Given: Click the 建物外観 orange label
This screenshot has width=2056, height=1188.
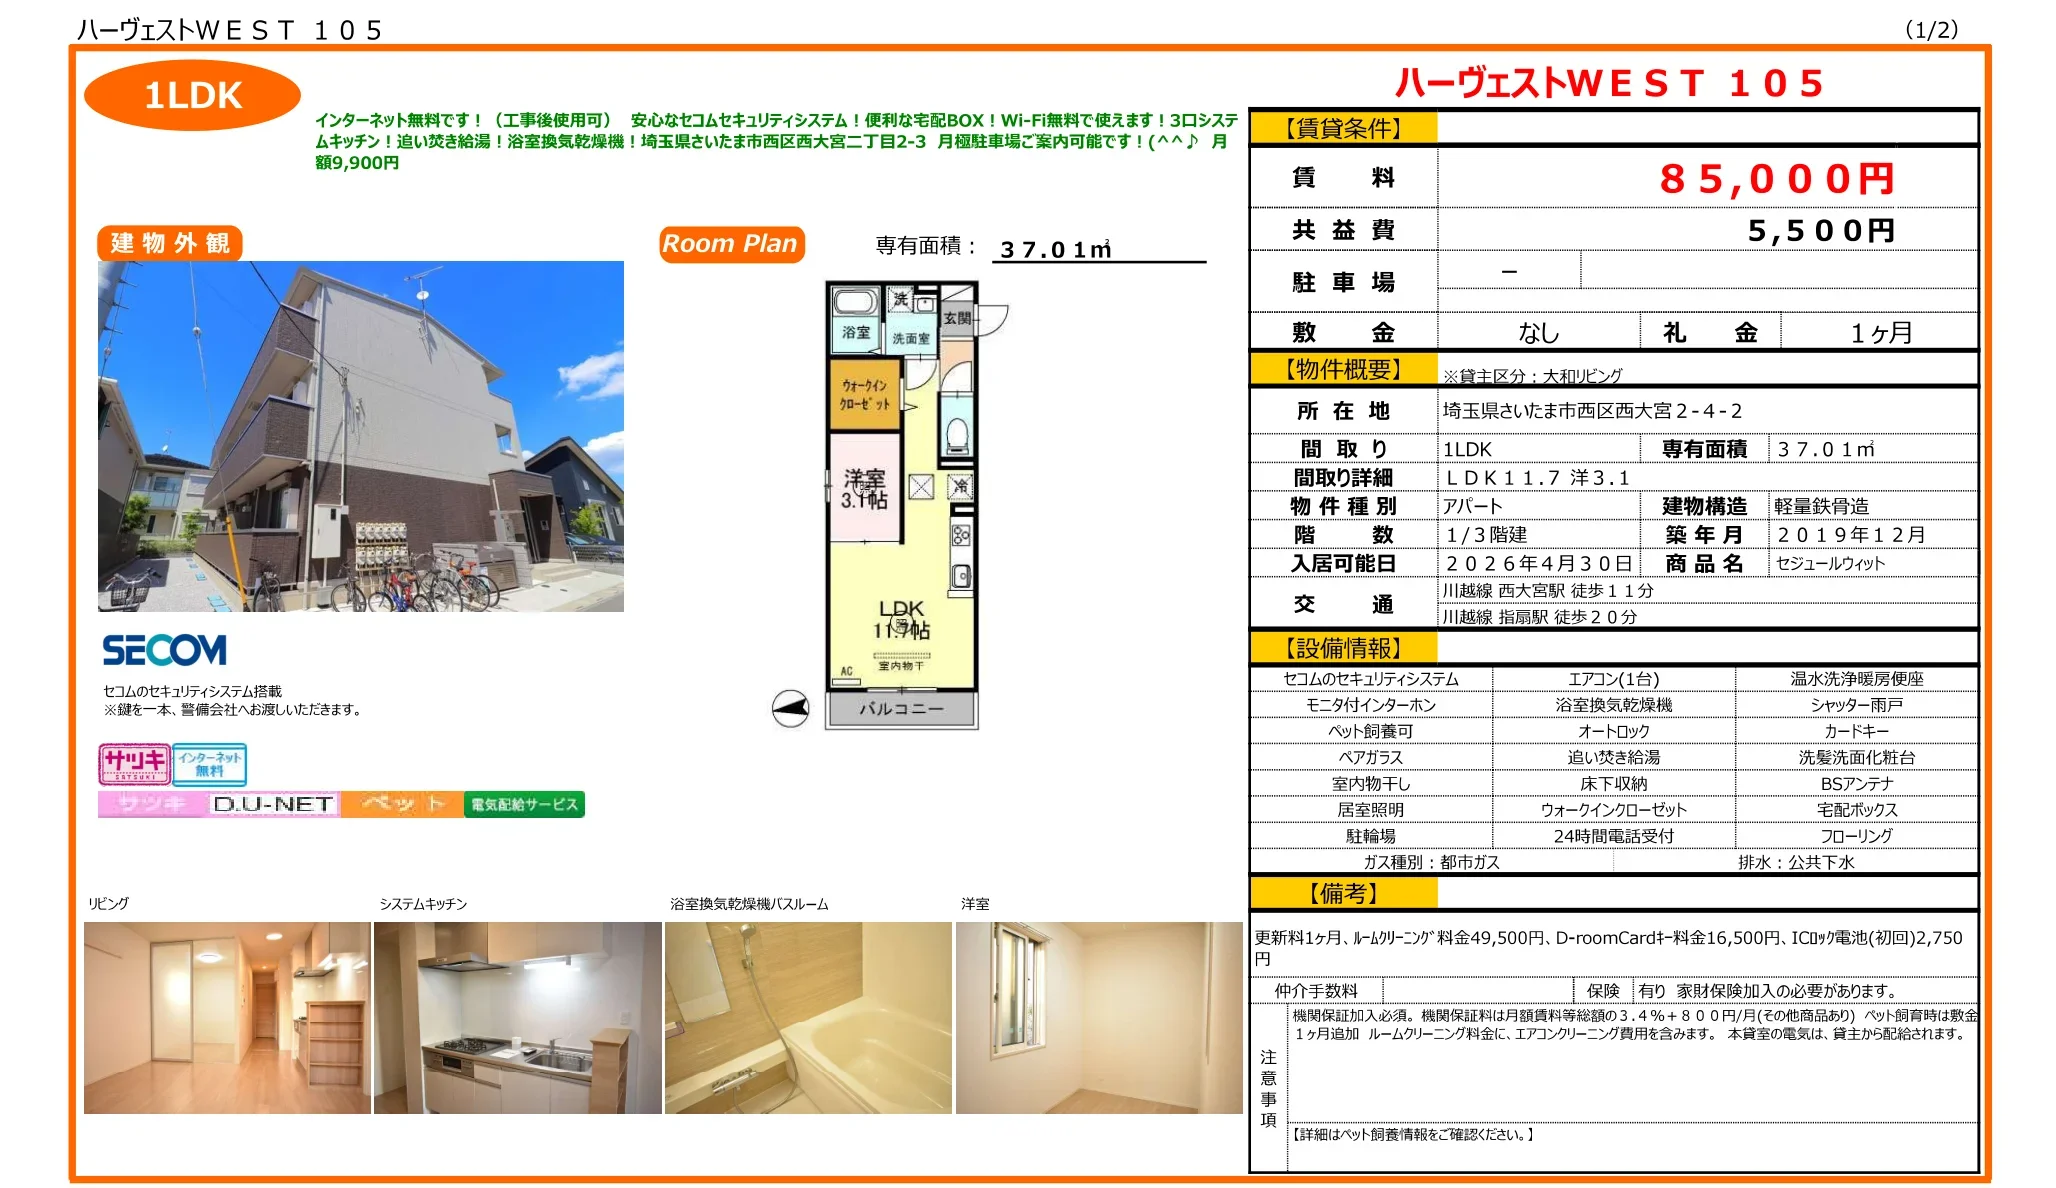Looking at the screenshot, I should [170, 243].
